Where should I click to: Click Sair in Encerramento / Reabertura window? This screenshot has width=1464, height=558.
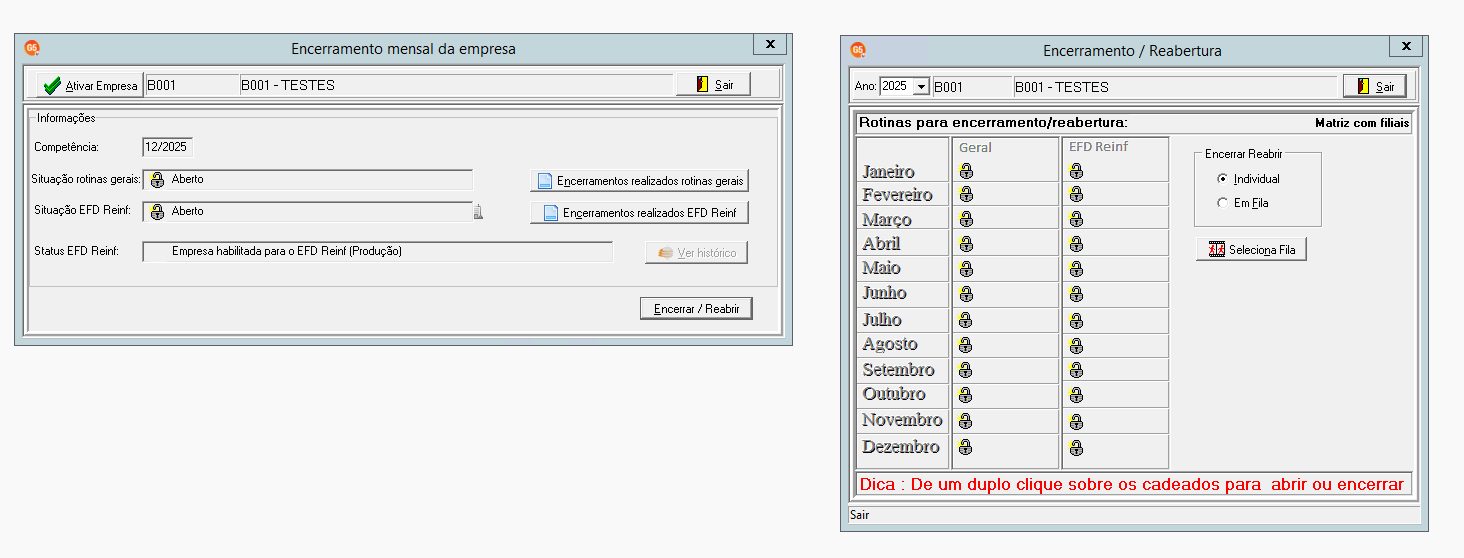point(1374,87)
